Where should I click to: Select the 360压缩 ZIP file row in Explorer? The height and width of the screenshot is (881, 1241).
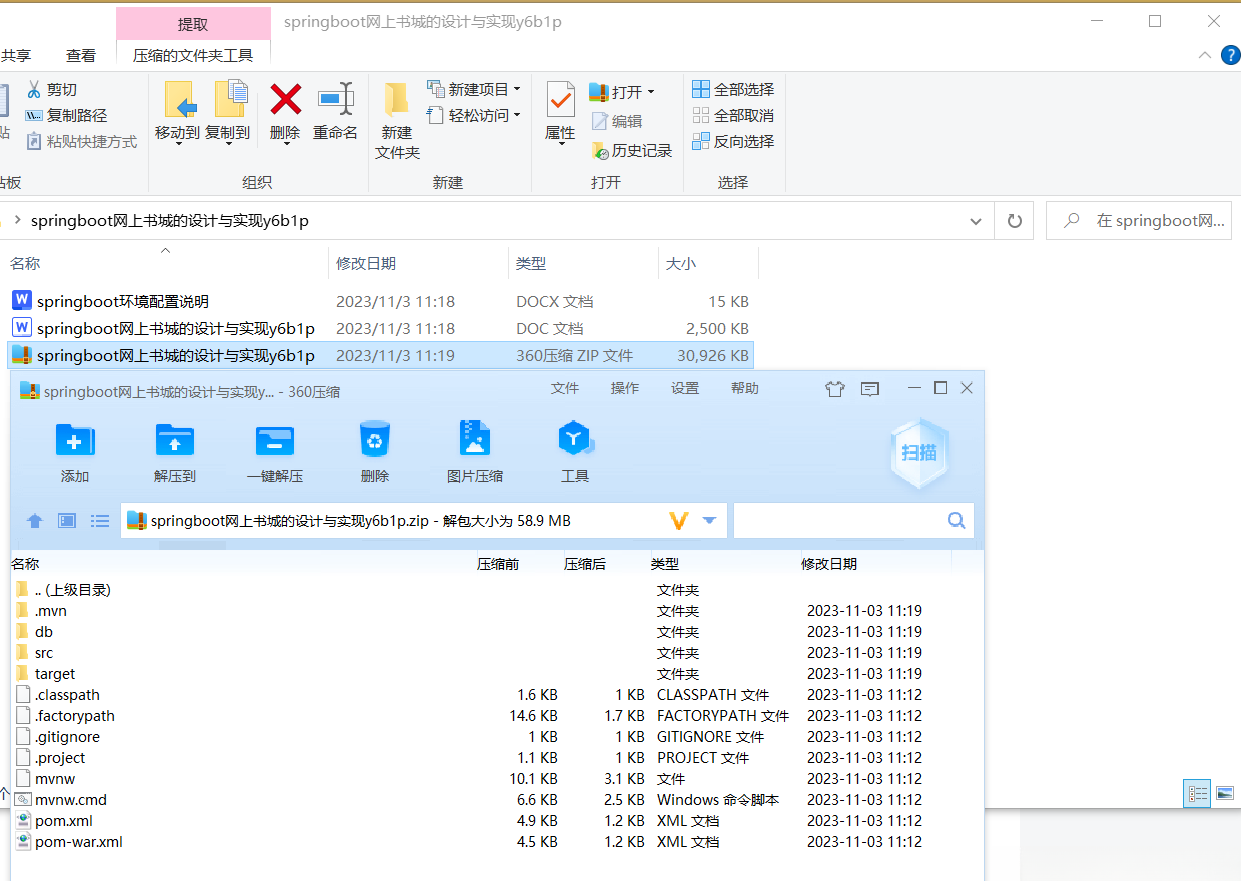380,355
